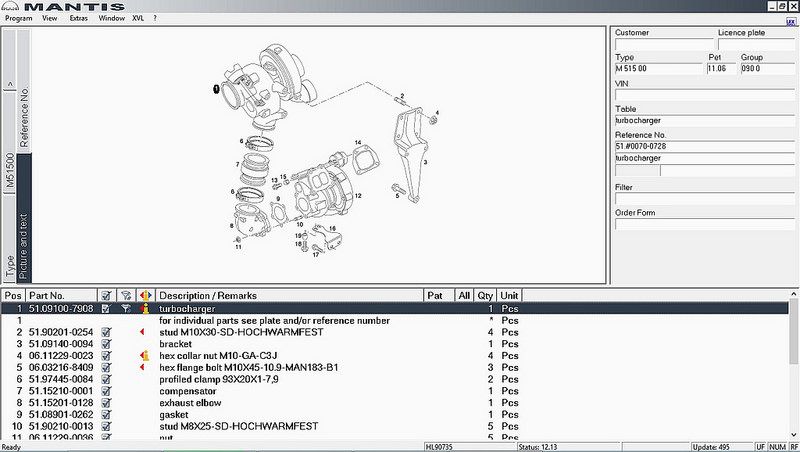Toggle checkbox for profiled clamp row

(x=106, y=379)
